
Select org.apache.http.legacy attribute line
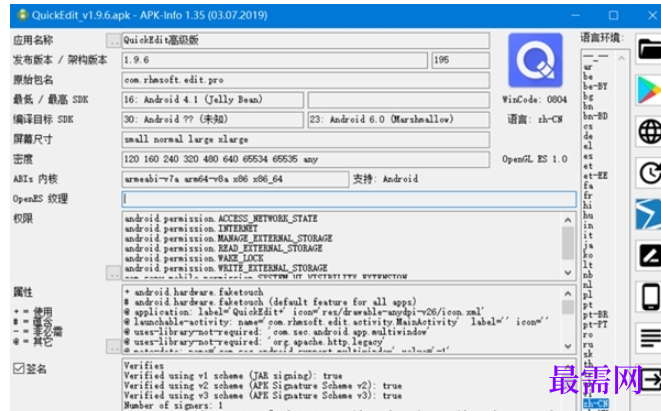pyautogui.click(x=254, y=342)
